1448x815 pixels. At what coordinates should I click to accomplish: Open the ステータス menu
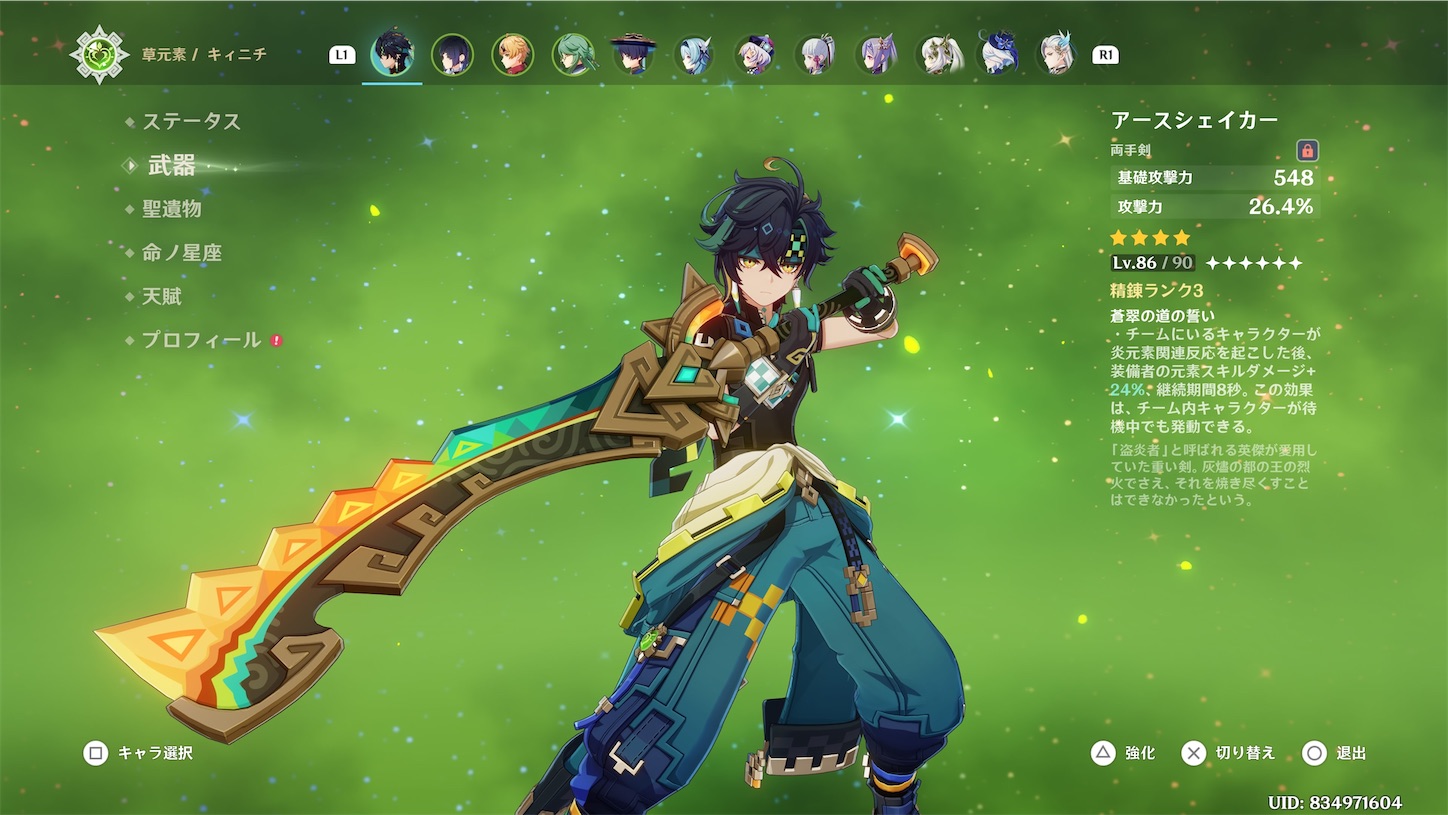click(191, 121)
